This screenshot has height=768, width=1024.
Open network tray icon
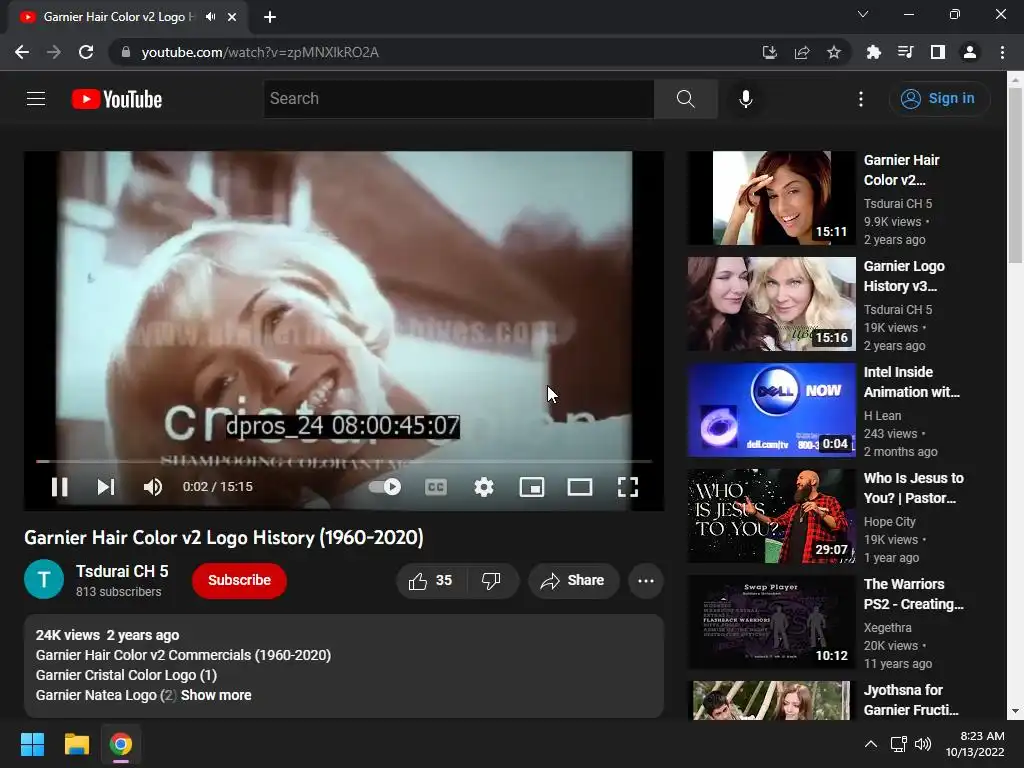click(x=899, y=744)
